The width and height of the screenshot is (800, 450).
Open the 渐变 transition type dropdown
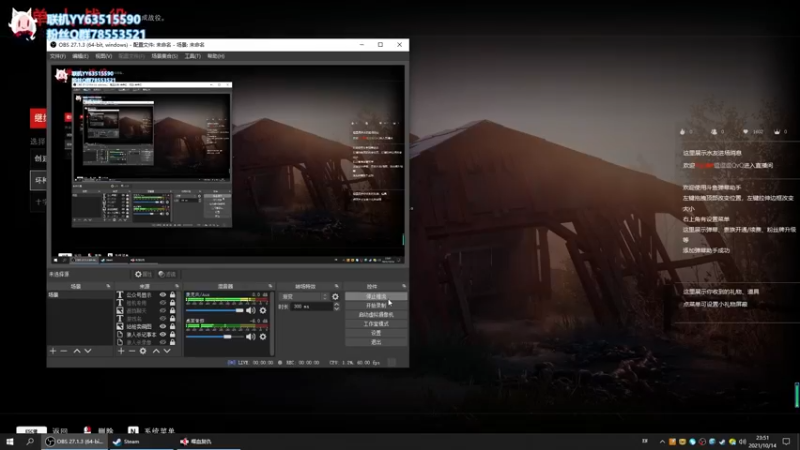(304, 296)
